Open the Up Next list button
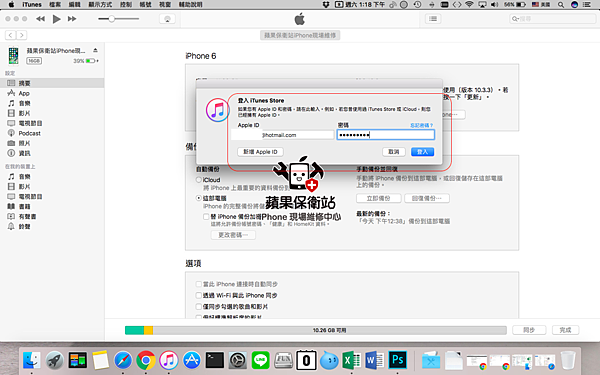The height and width of the screenshot is (375, 600). click(433, 19)
